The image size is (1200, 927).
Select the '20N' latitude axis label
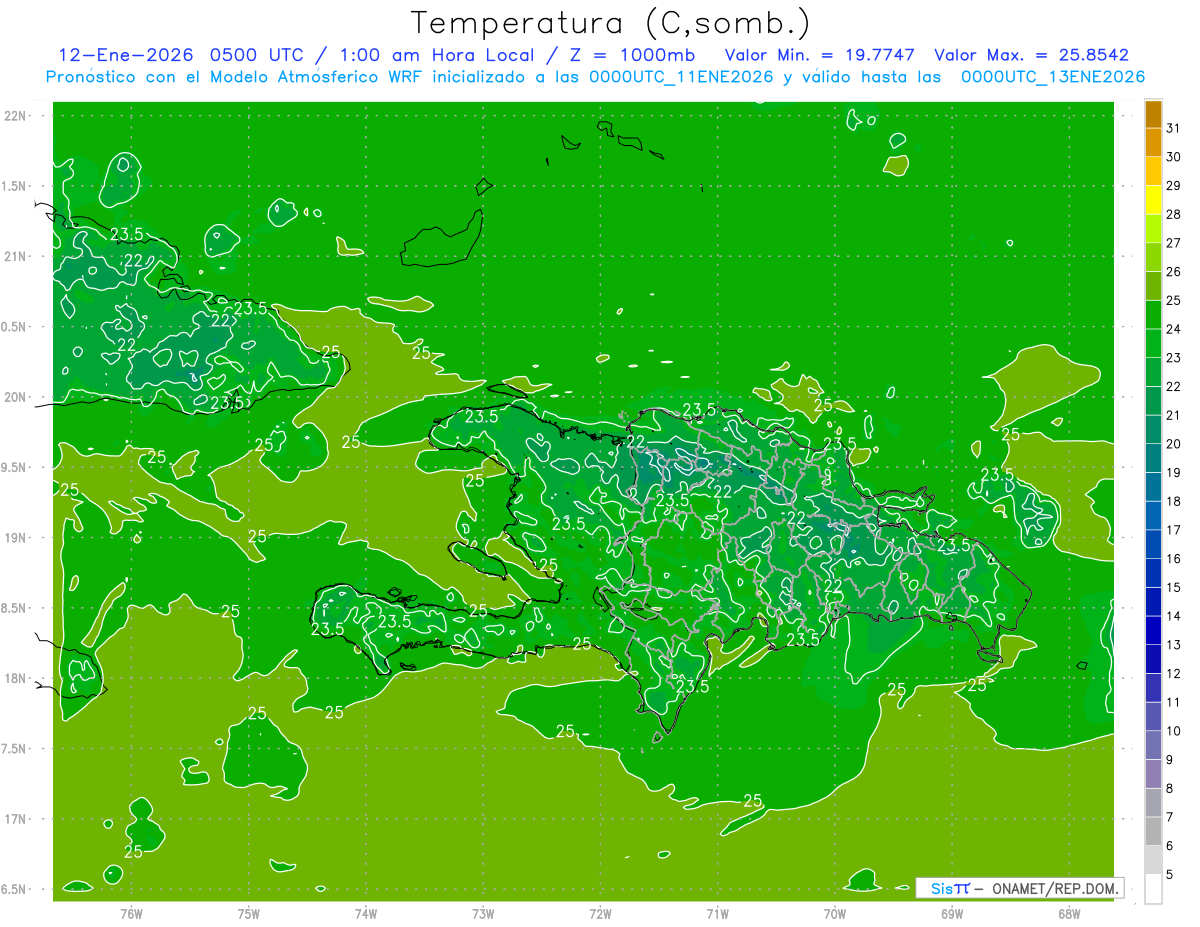pyautogui.click(x=17, y=397)
